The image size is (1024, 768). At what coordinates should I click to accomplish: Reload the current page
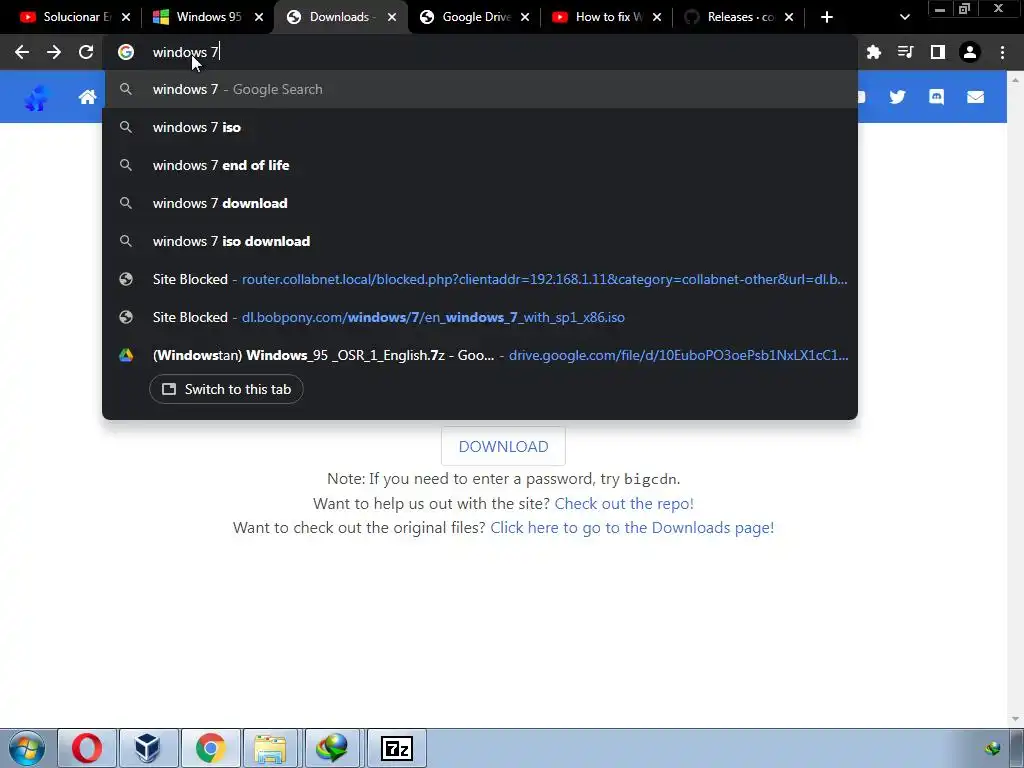tap(86, 52)
